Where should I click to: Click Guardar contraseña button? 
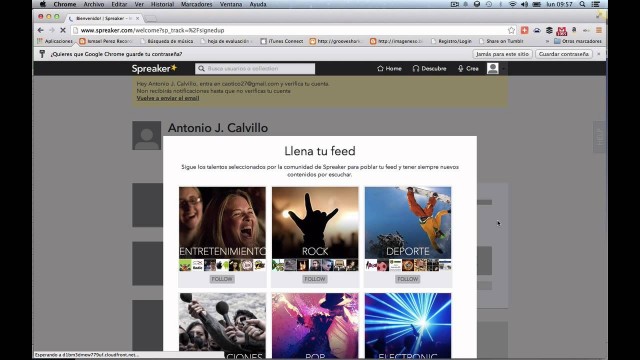(x=564, y=54)
